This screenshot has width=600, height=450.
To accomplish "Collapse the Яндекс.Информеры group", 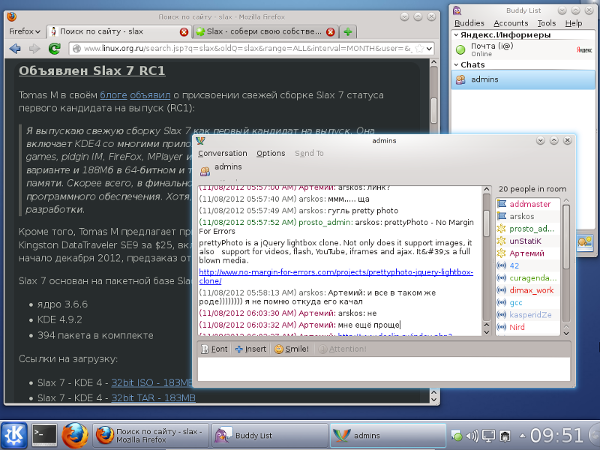I will [x=456, y=35].
